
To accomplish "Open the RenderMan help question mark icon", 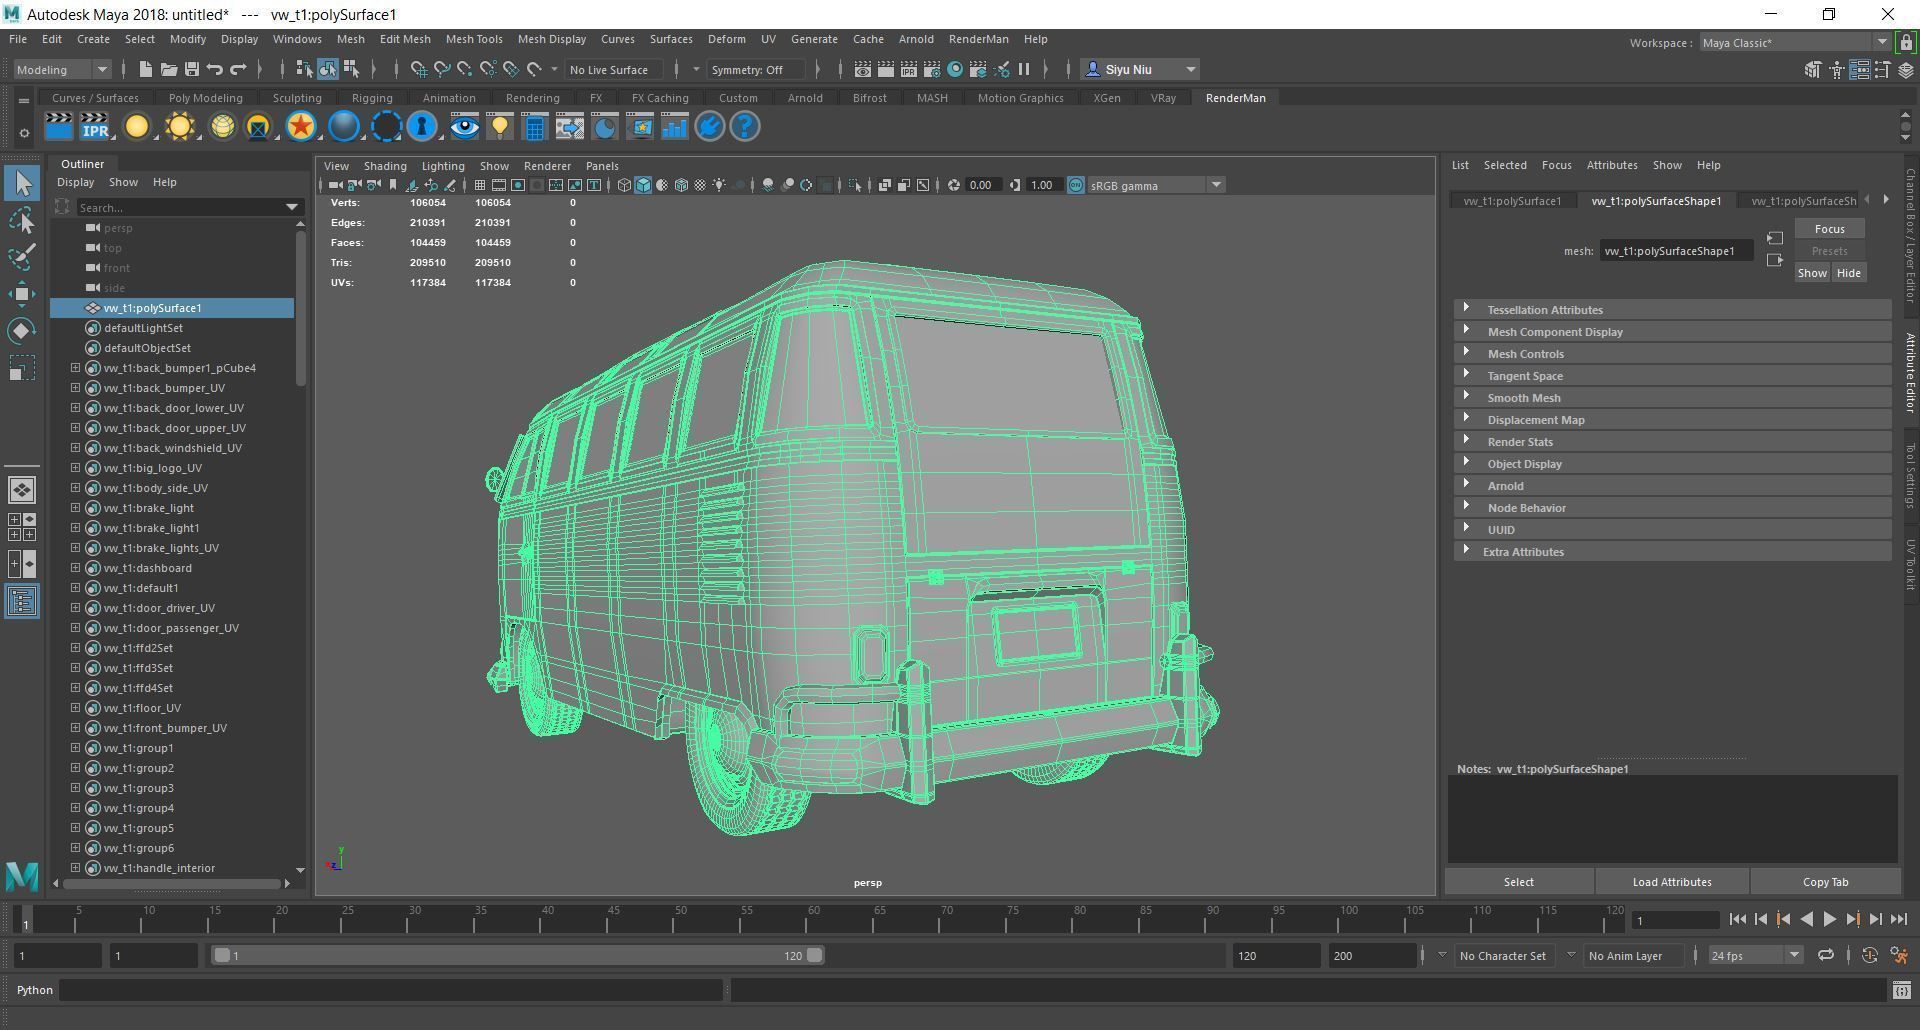I will [x=745, y=127].
